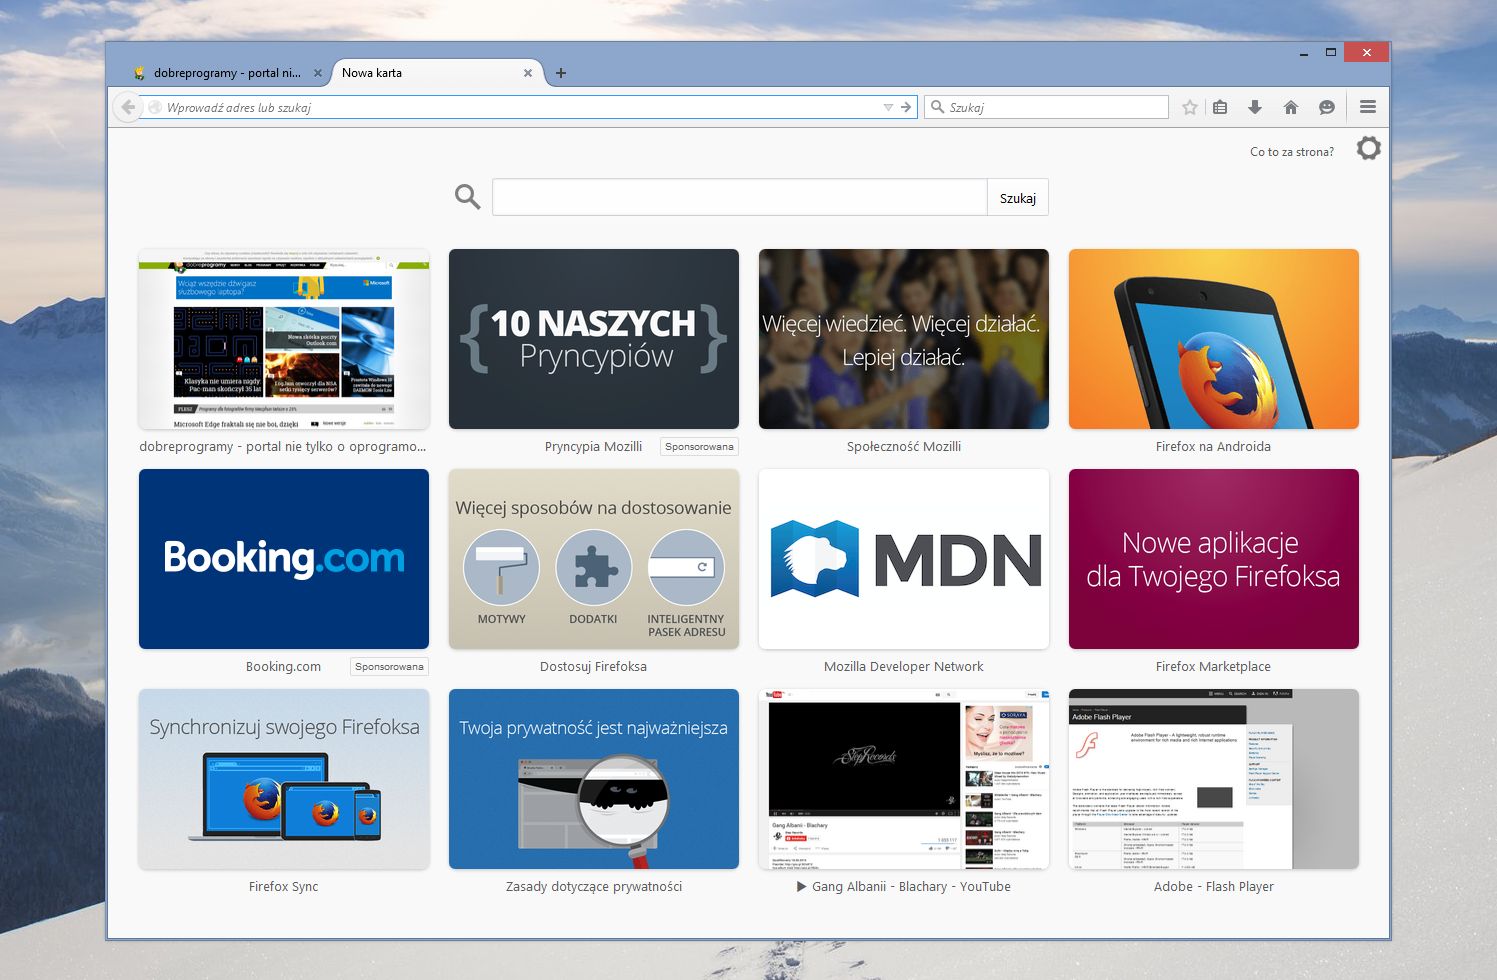Click the large page search magnifier icon
The width and height of the screenshot is (1497, 980).
tap(467, 197)
